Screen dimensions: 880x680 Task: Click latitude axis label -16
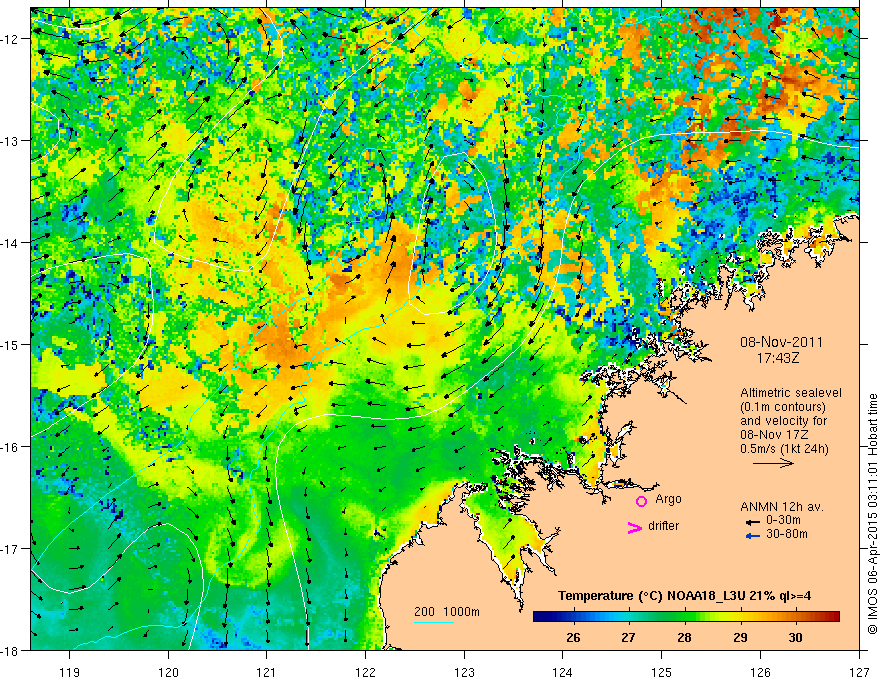click(x=11, y=447)
